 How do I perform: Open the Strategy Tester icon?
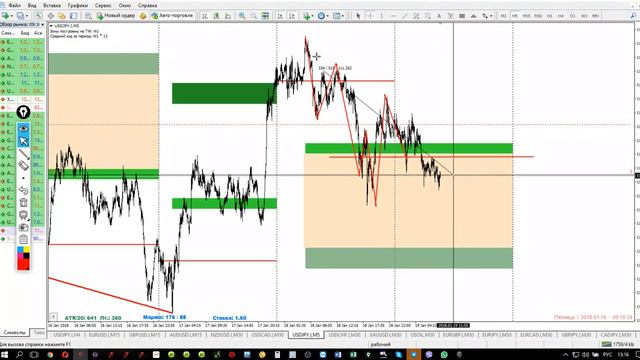88,16
